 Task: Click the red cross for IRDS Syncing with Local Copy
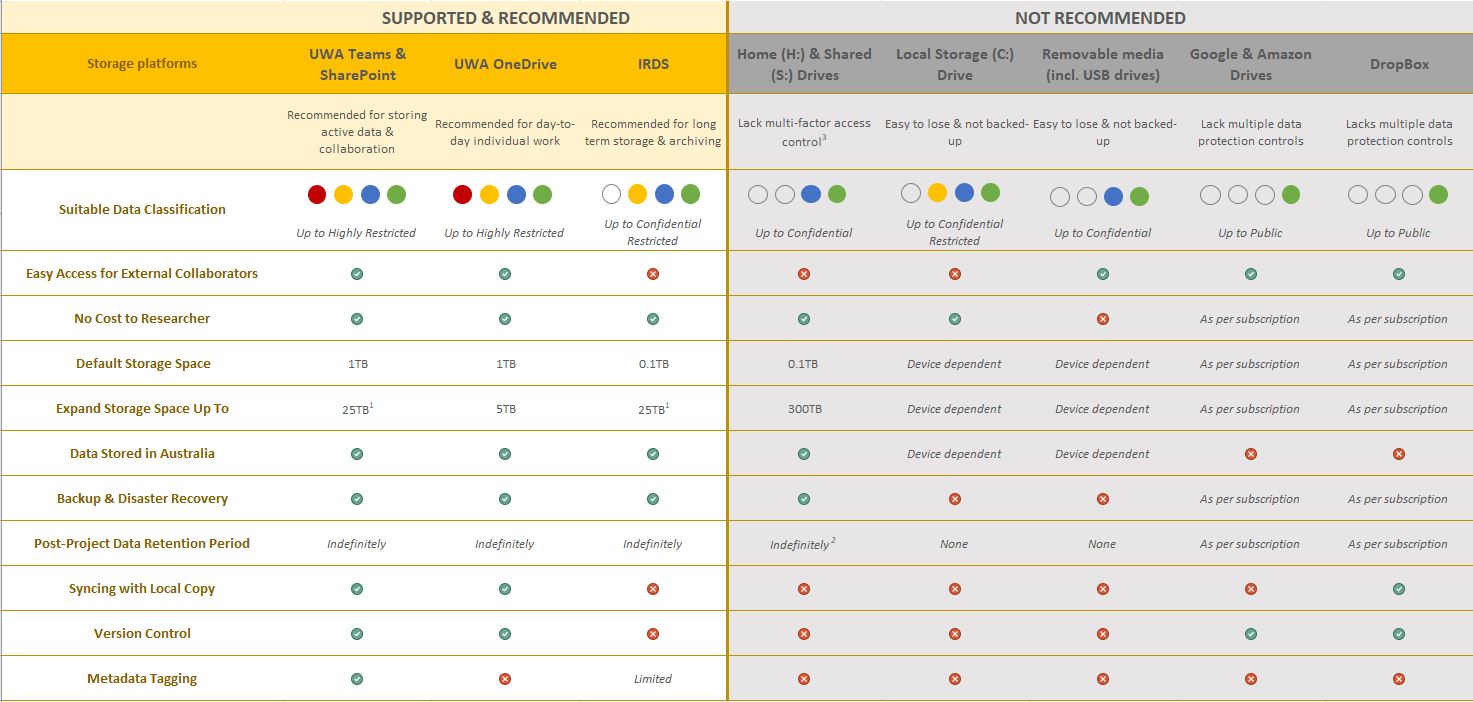point(653,588)
